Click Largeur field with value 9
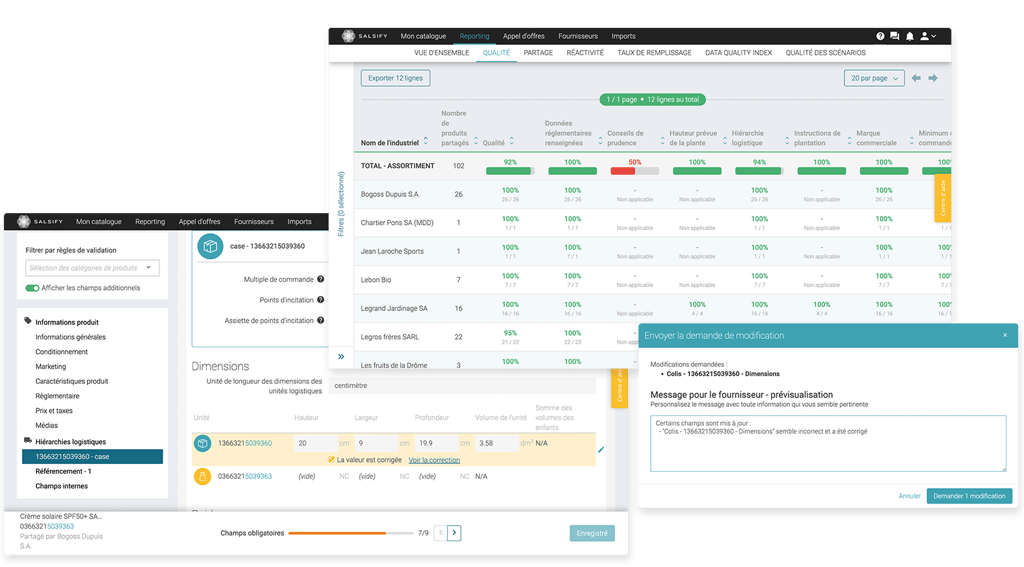The image size is (1024, 567). [x=376, y=443]
